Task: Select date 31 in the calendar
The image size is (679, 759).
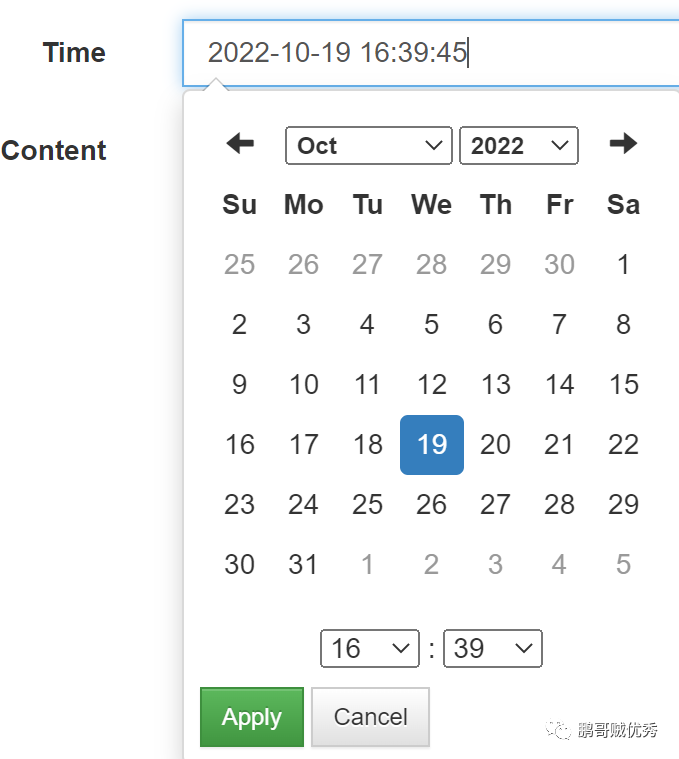Action: pyautogui.click(x=303, y=565)
